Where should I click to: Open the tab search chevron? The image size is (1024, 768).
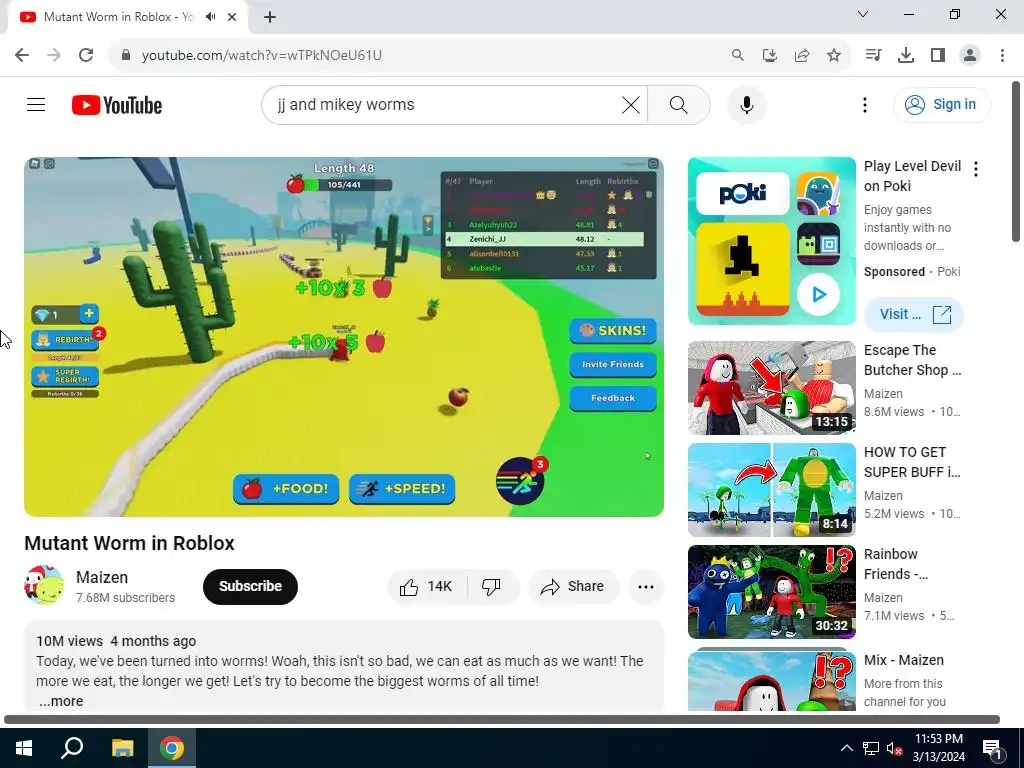863,14
